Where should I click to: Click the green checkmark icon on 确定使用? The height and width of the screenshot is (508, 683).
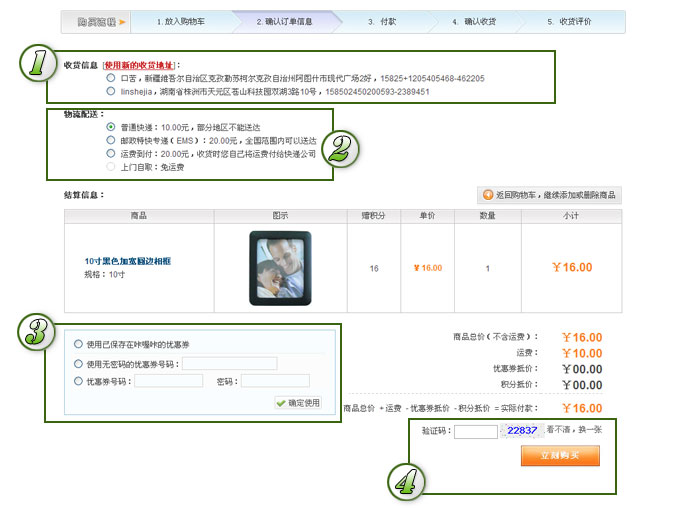tap(281, 403)
